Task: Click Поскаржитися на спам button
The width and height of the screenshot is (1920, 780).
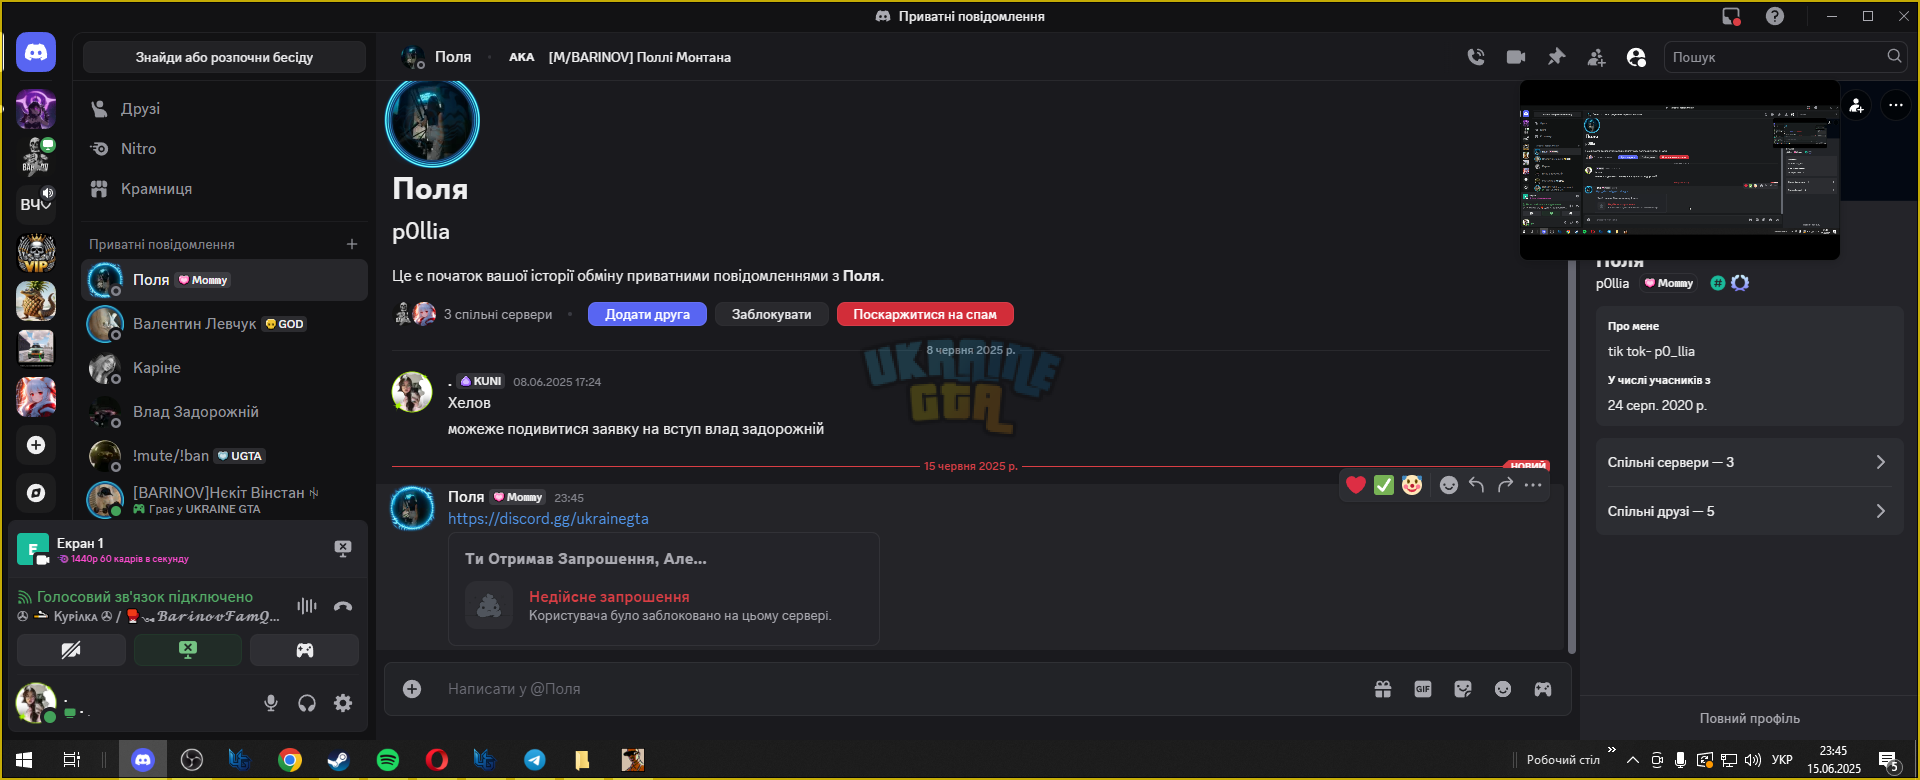Action: pyautogui.click(x=925, y=314)
